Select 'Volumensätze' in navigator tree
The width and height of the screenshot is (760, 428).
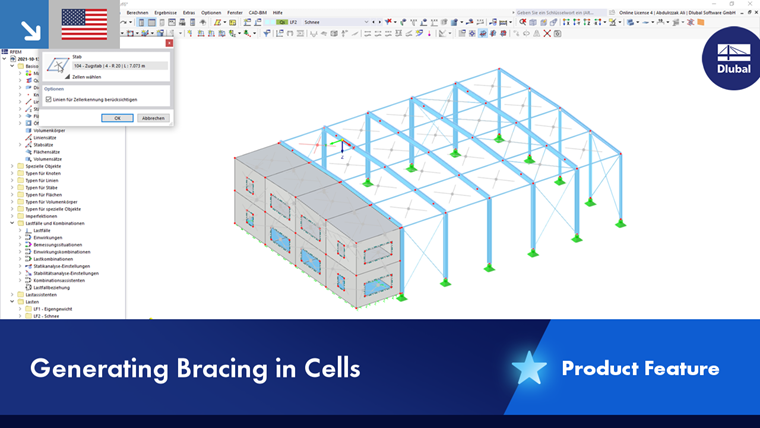point(48,159)
